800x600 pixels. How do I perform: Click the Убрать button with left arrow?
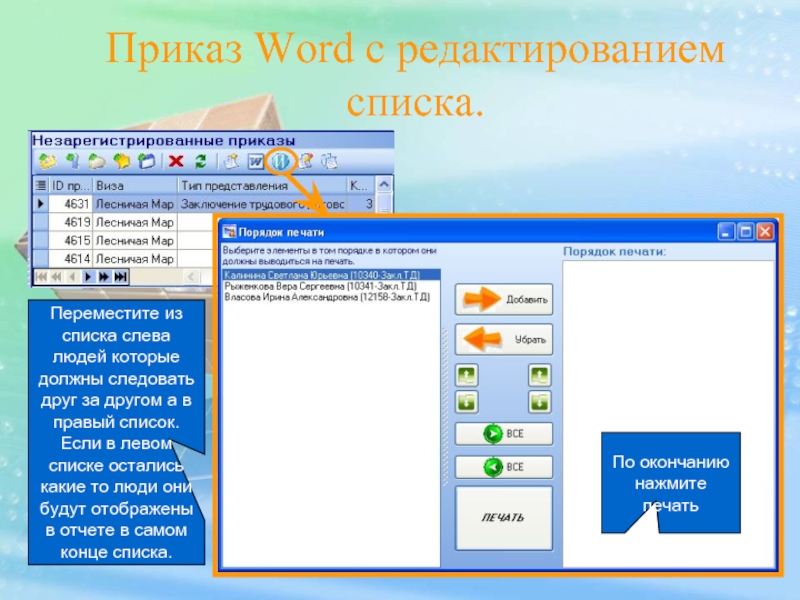[504, 339]
